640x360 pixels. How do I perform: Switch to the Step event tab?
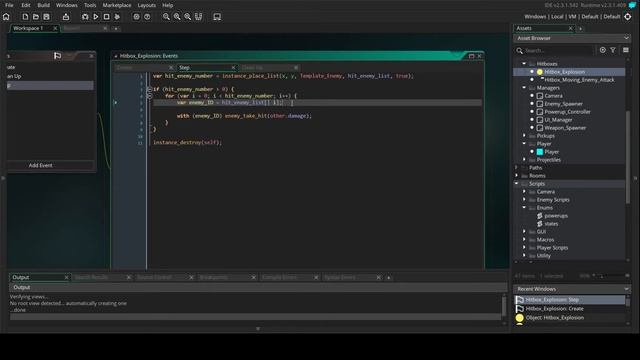tap(207, 67)
